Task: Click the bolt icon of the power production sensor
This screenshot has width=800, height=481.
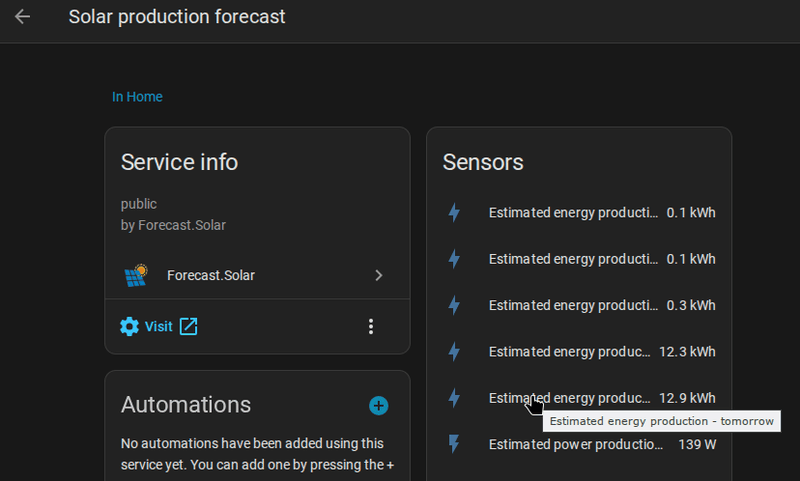Action: 454,444
